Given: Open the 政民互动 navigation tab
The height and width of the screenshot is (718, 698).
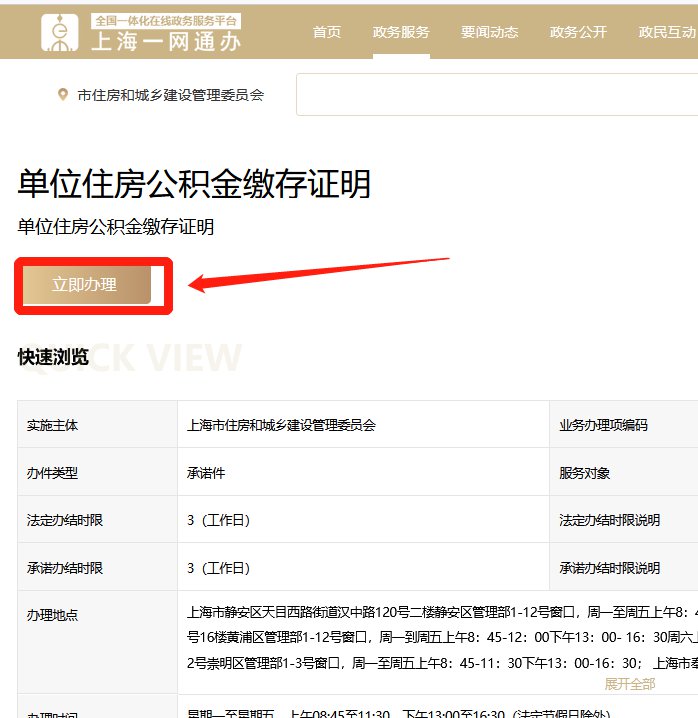Looking at the screenshot, I should [667, 32].
